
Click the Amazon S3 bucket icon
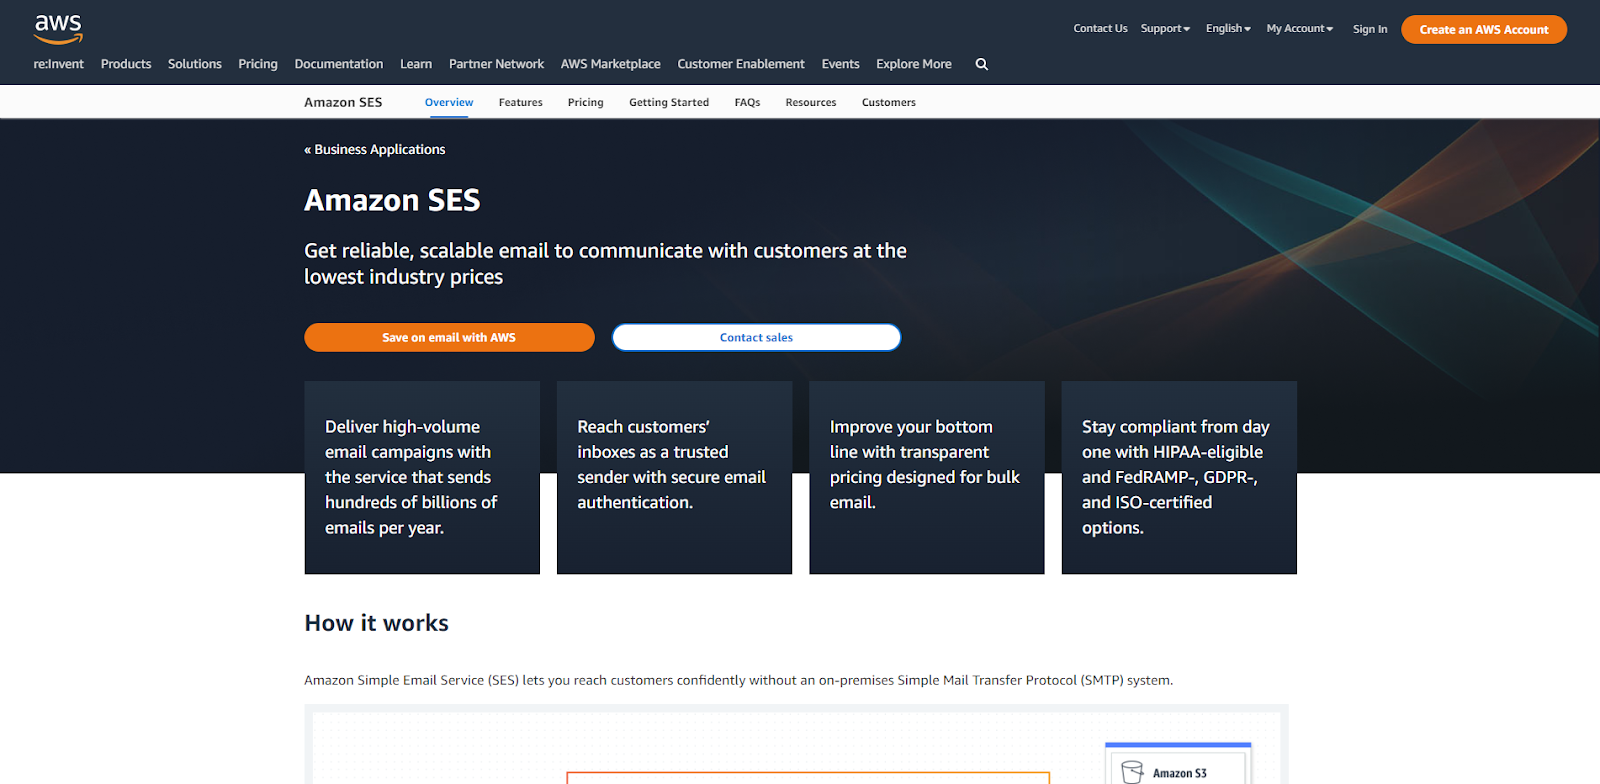(1132, 772)
